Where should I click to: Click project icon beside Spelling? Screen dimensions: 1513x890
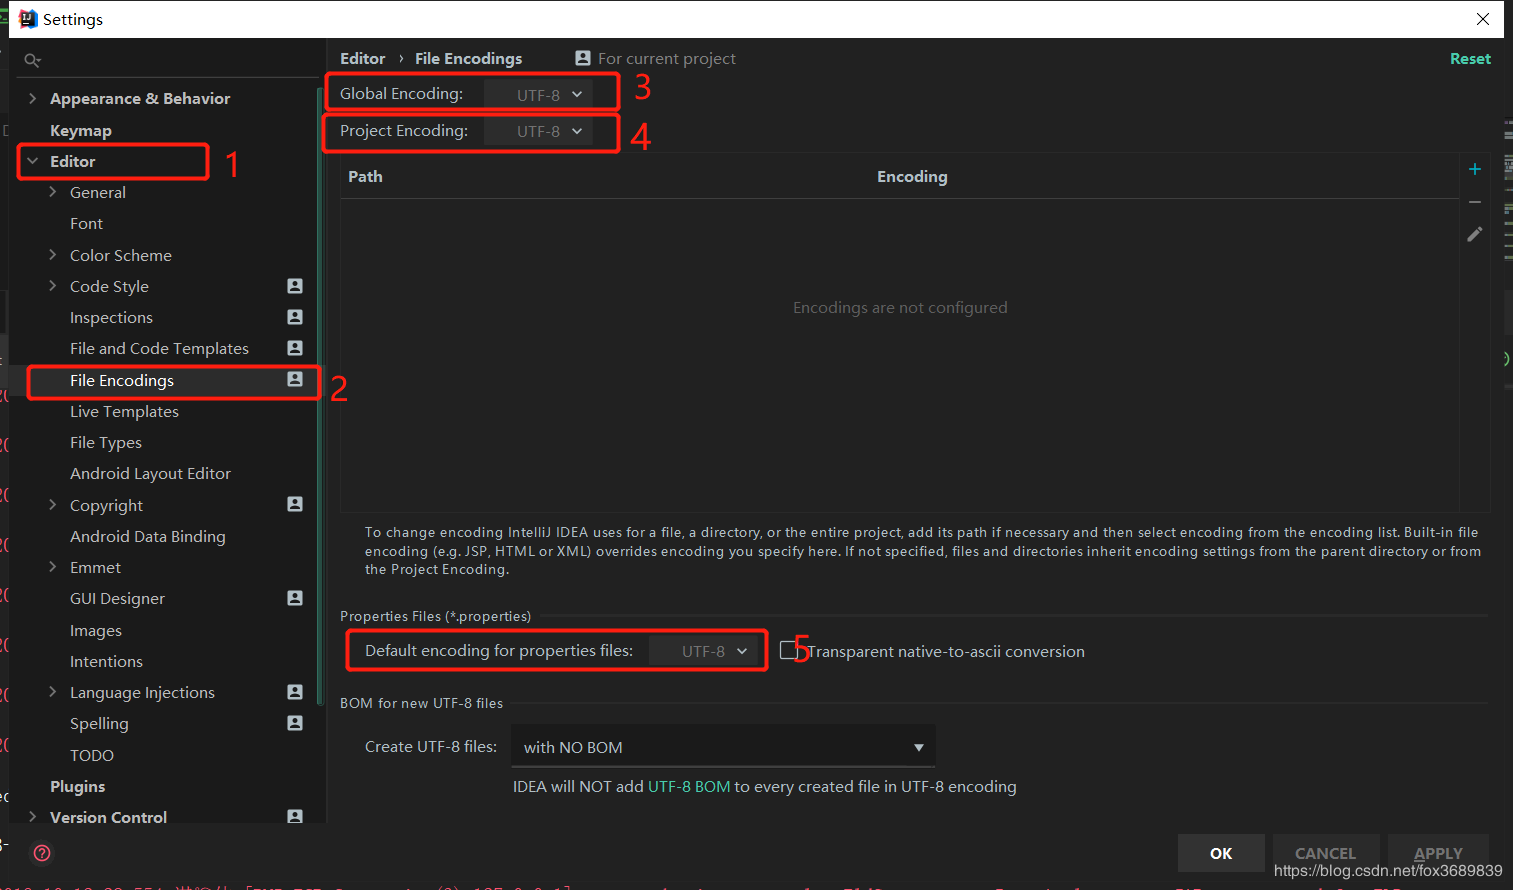tap(295, 723)
